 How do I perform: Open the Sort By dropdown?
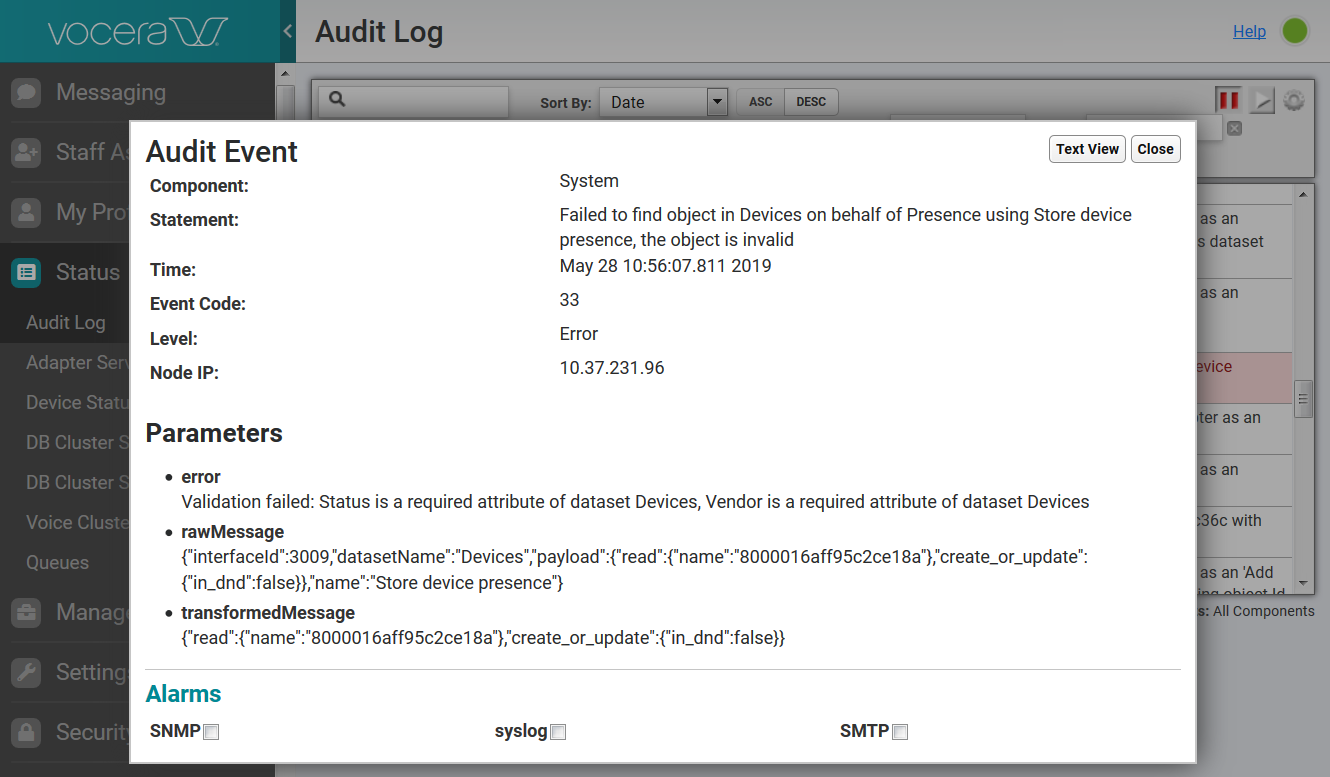tap(716, 101)
